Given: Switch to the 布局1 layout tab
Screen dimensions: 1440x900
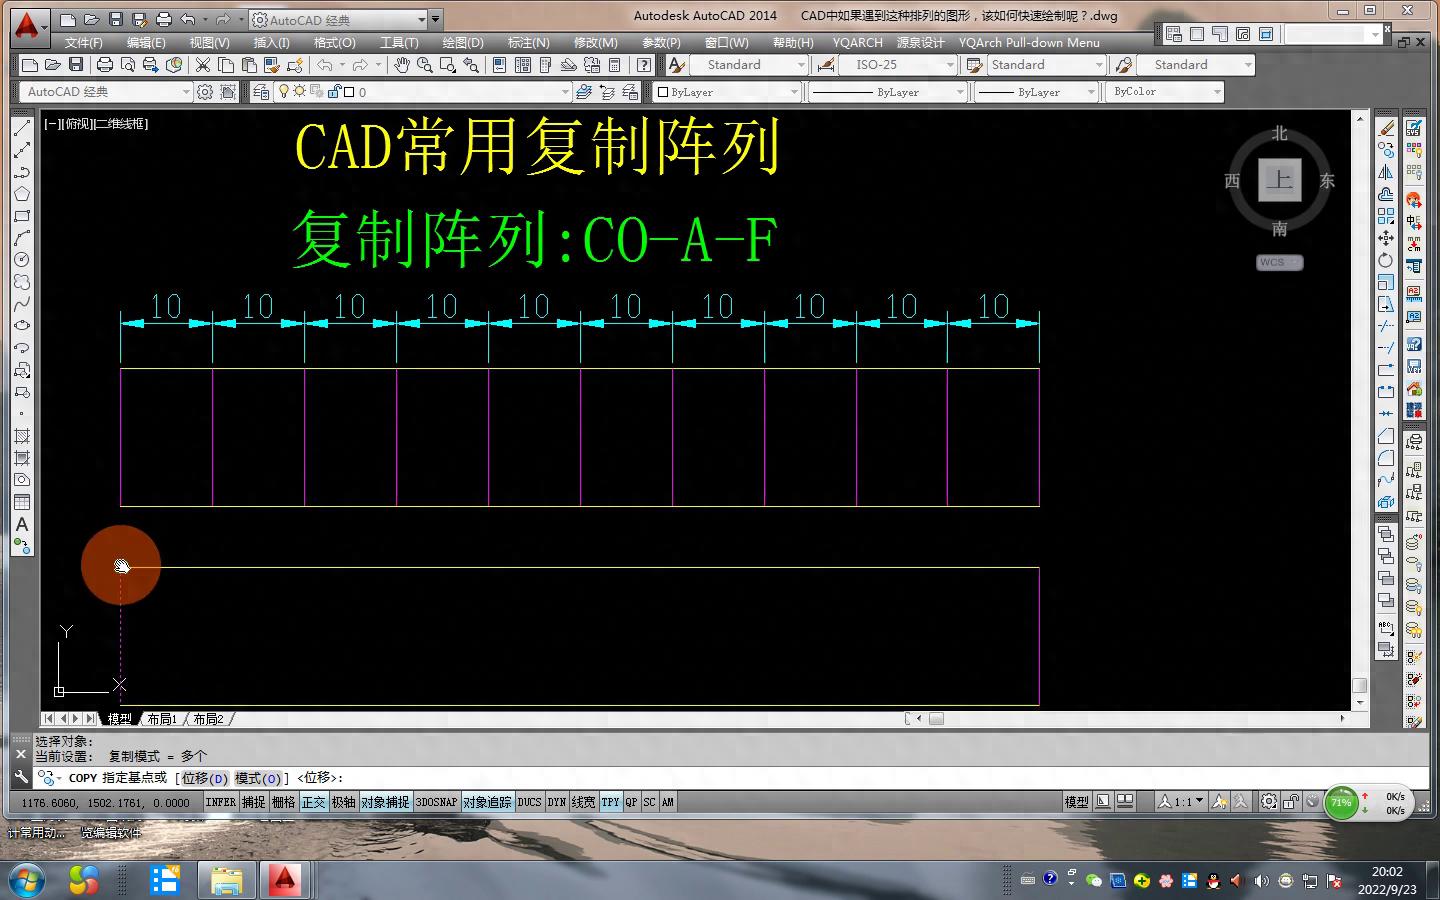Looking at the screenshot, I should click(x=161, y=719).
